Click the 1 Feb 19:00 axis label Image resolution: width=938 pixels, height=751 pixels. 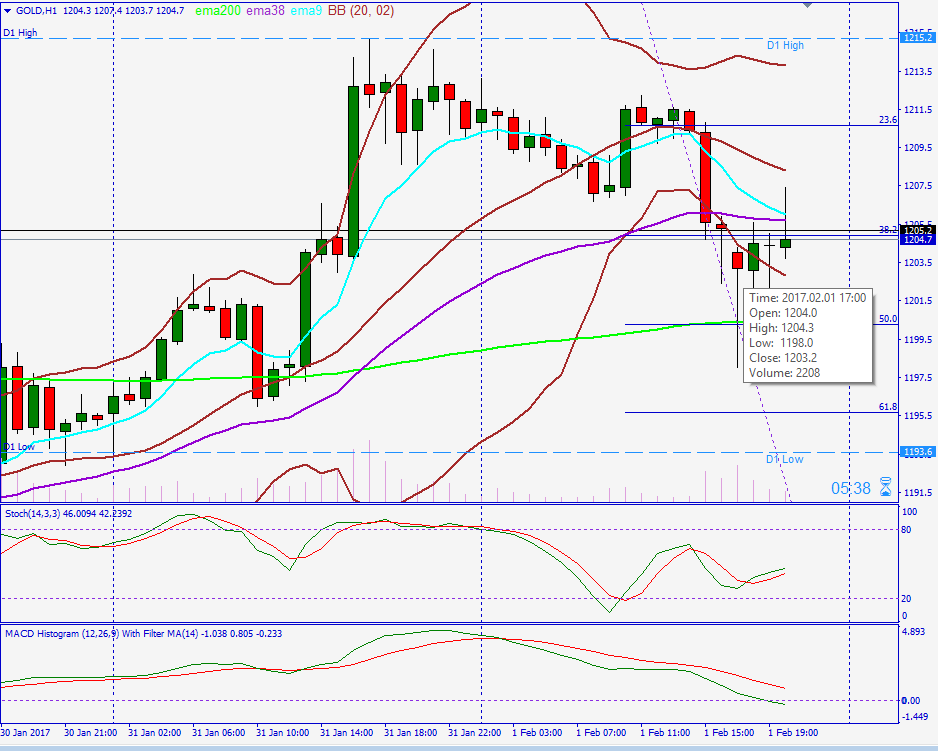point(795,732)
